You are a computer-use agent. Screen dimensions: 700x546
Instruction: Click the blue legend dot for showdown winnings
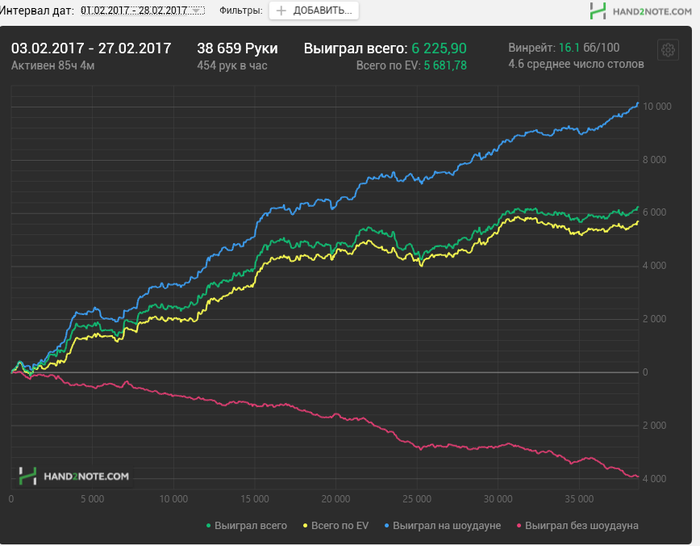(387, 526)
